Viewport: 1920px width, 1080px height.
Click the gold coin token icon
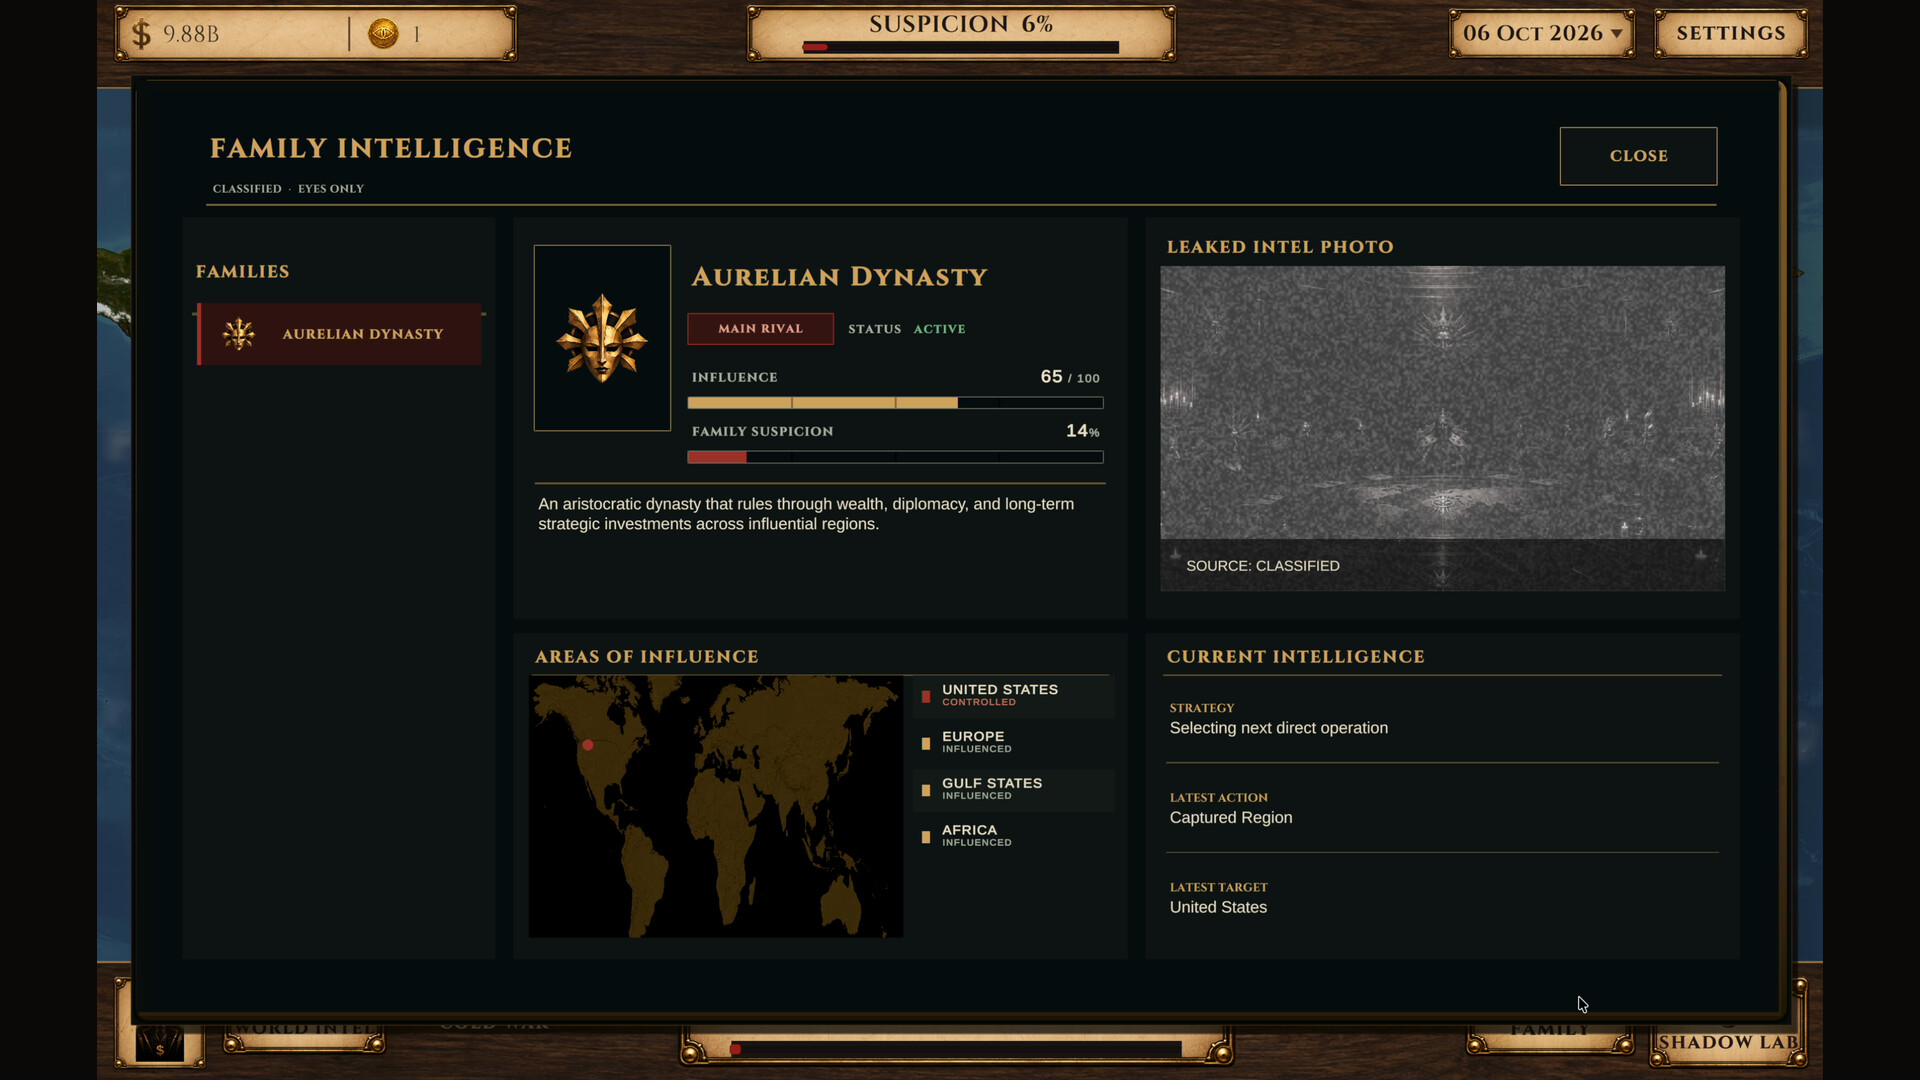[x=383, y=34]
